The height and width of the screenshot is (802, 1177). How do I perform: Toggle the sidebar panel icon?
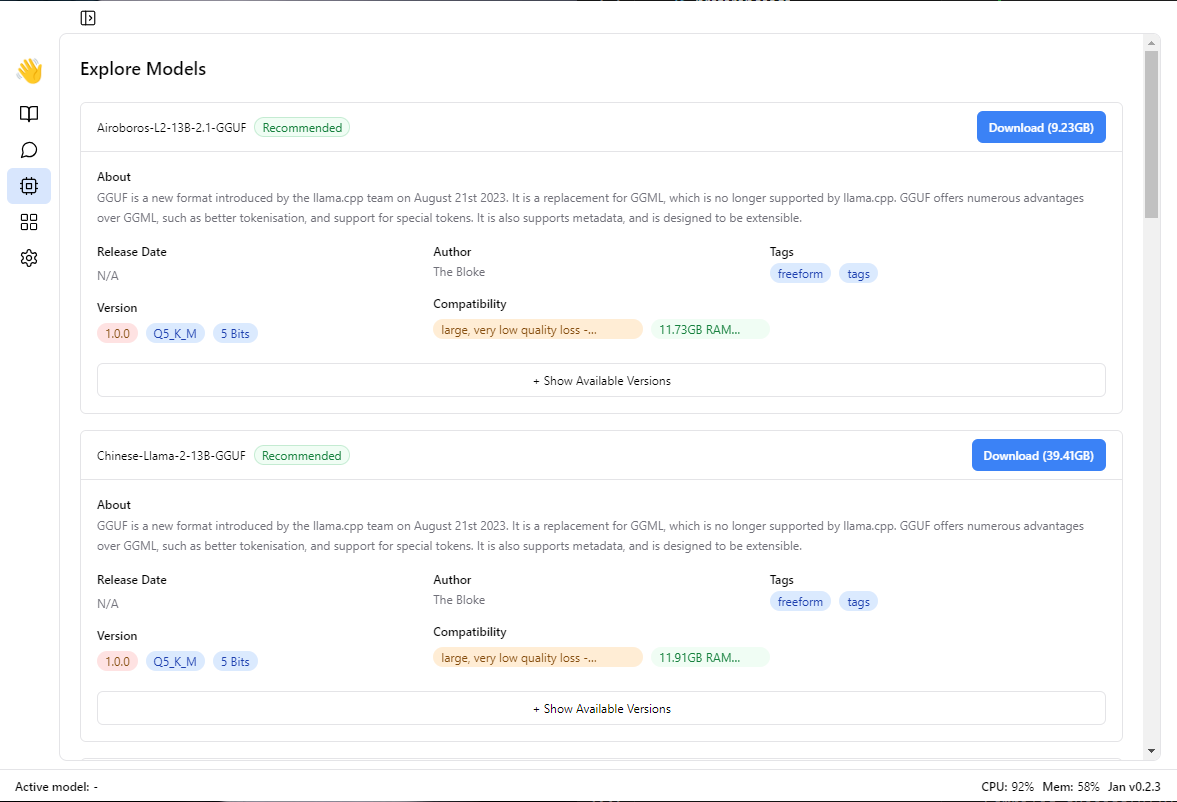(x=88, y=17)
